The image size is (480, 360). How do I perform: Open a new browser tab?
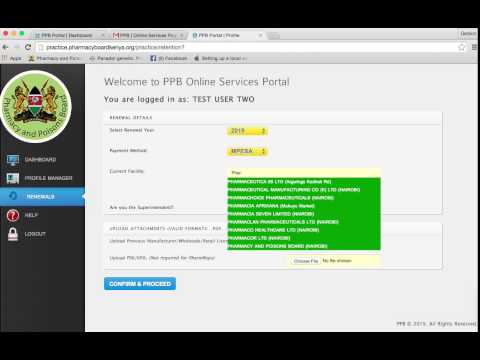(x=274, y=36)
